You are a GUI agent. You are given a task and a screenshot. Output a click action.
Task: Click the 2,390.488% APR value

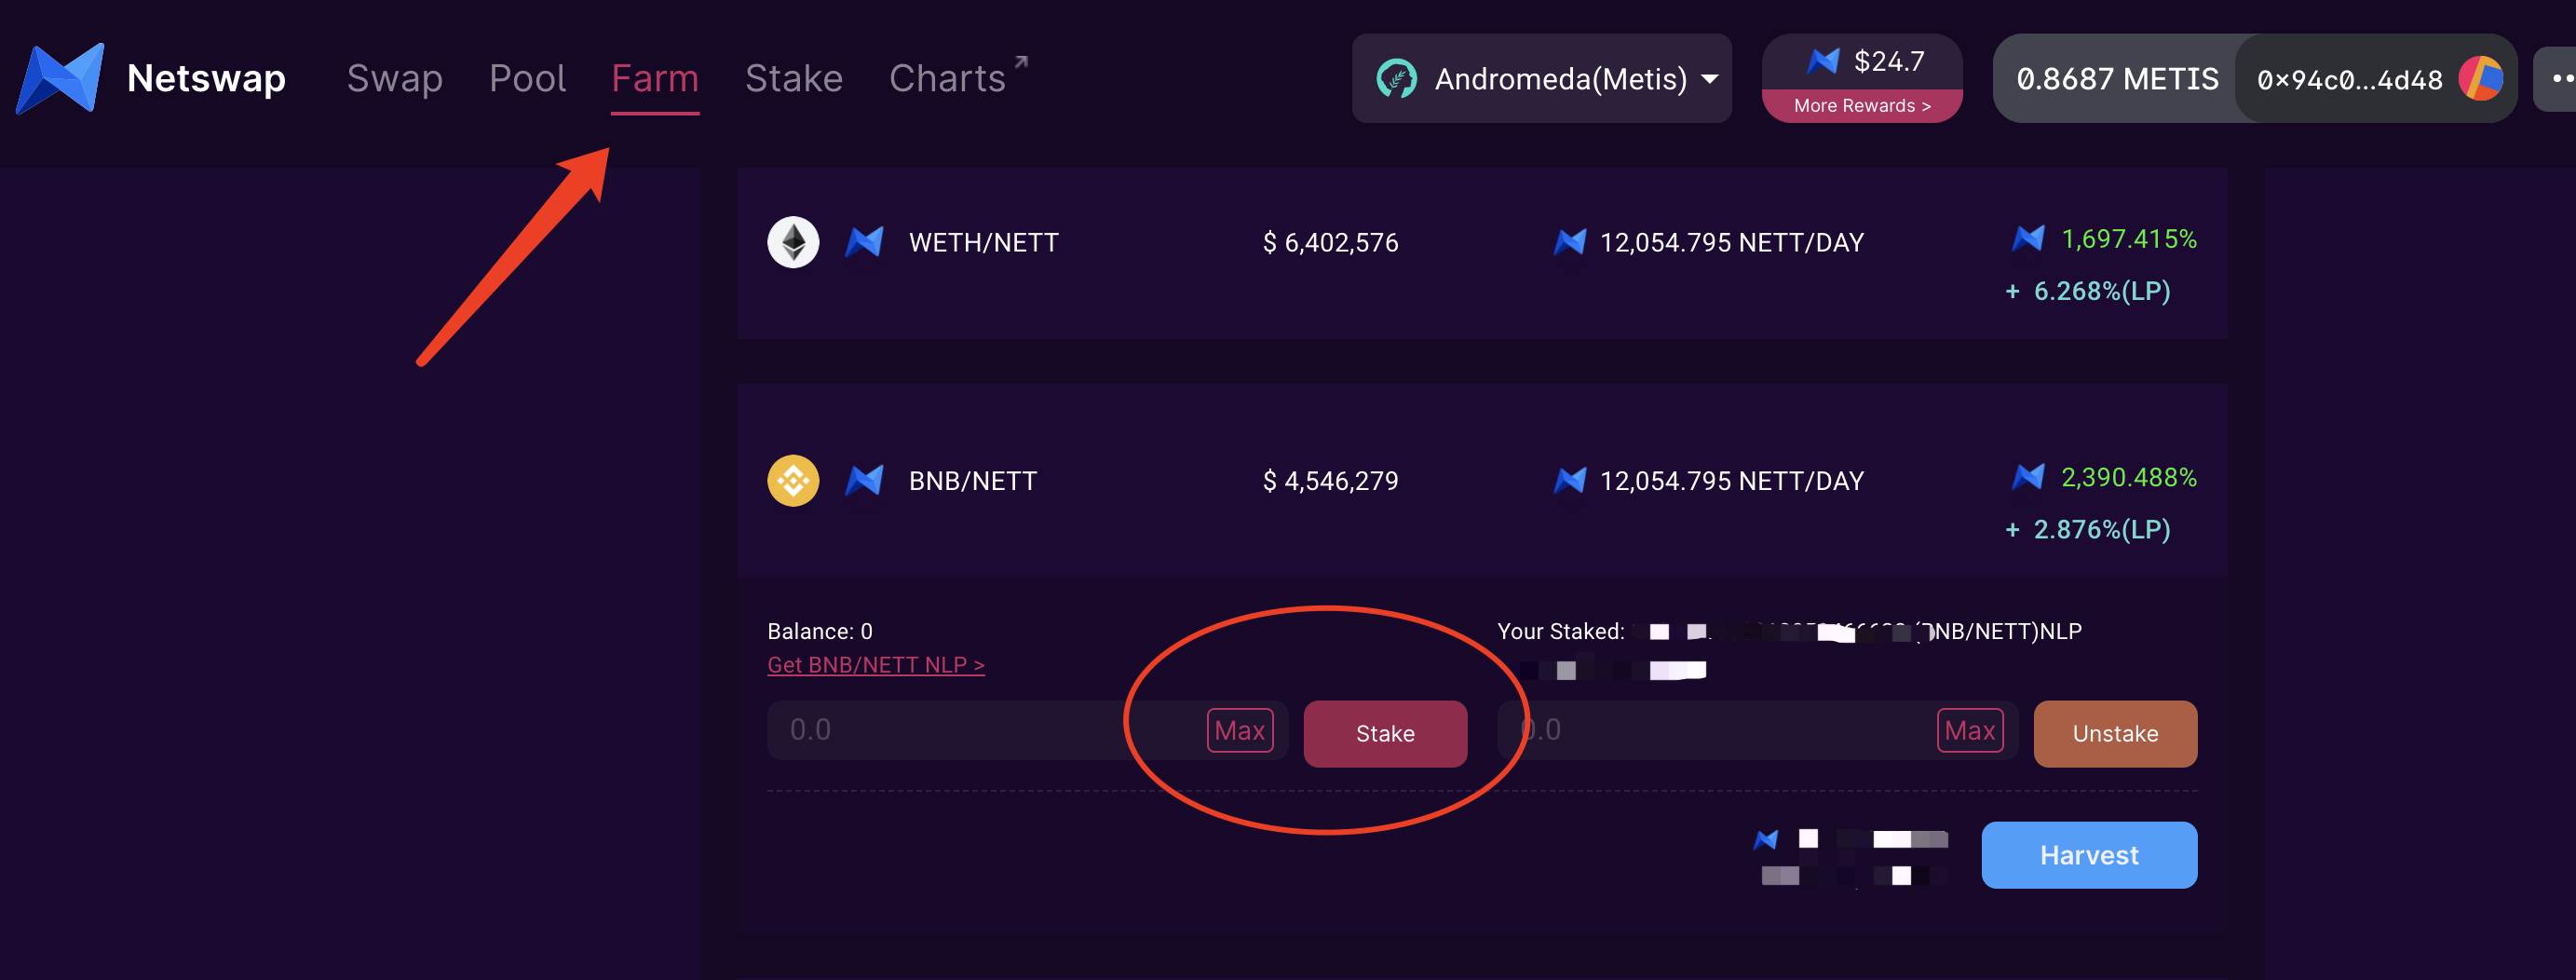2129,477
